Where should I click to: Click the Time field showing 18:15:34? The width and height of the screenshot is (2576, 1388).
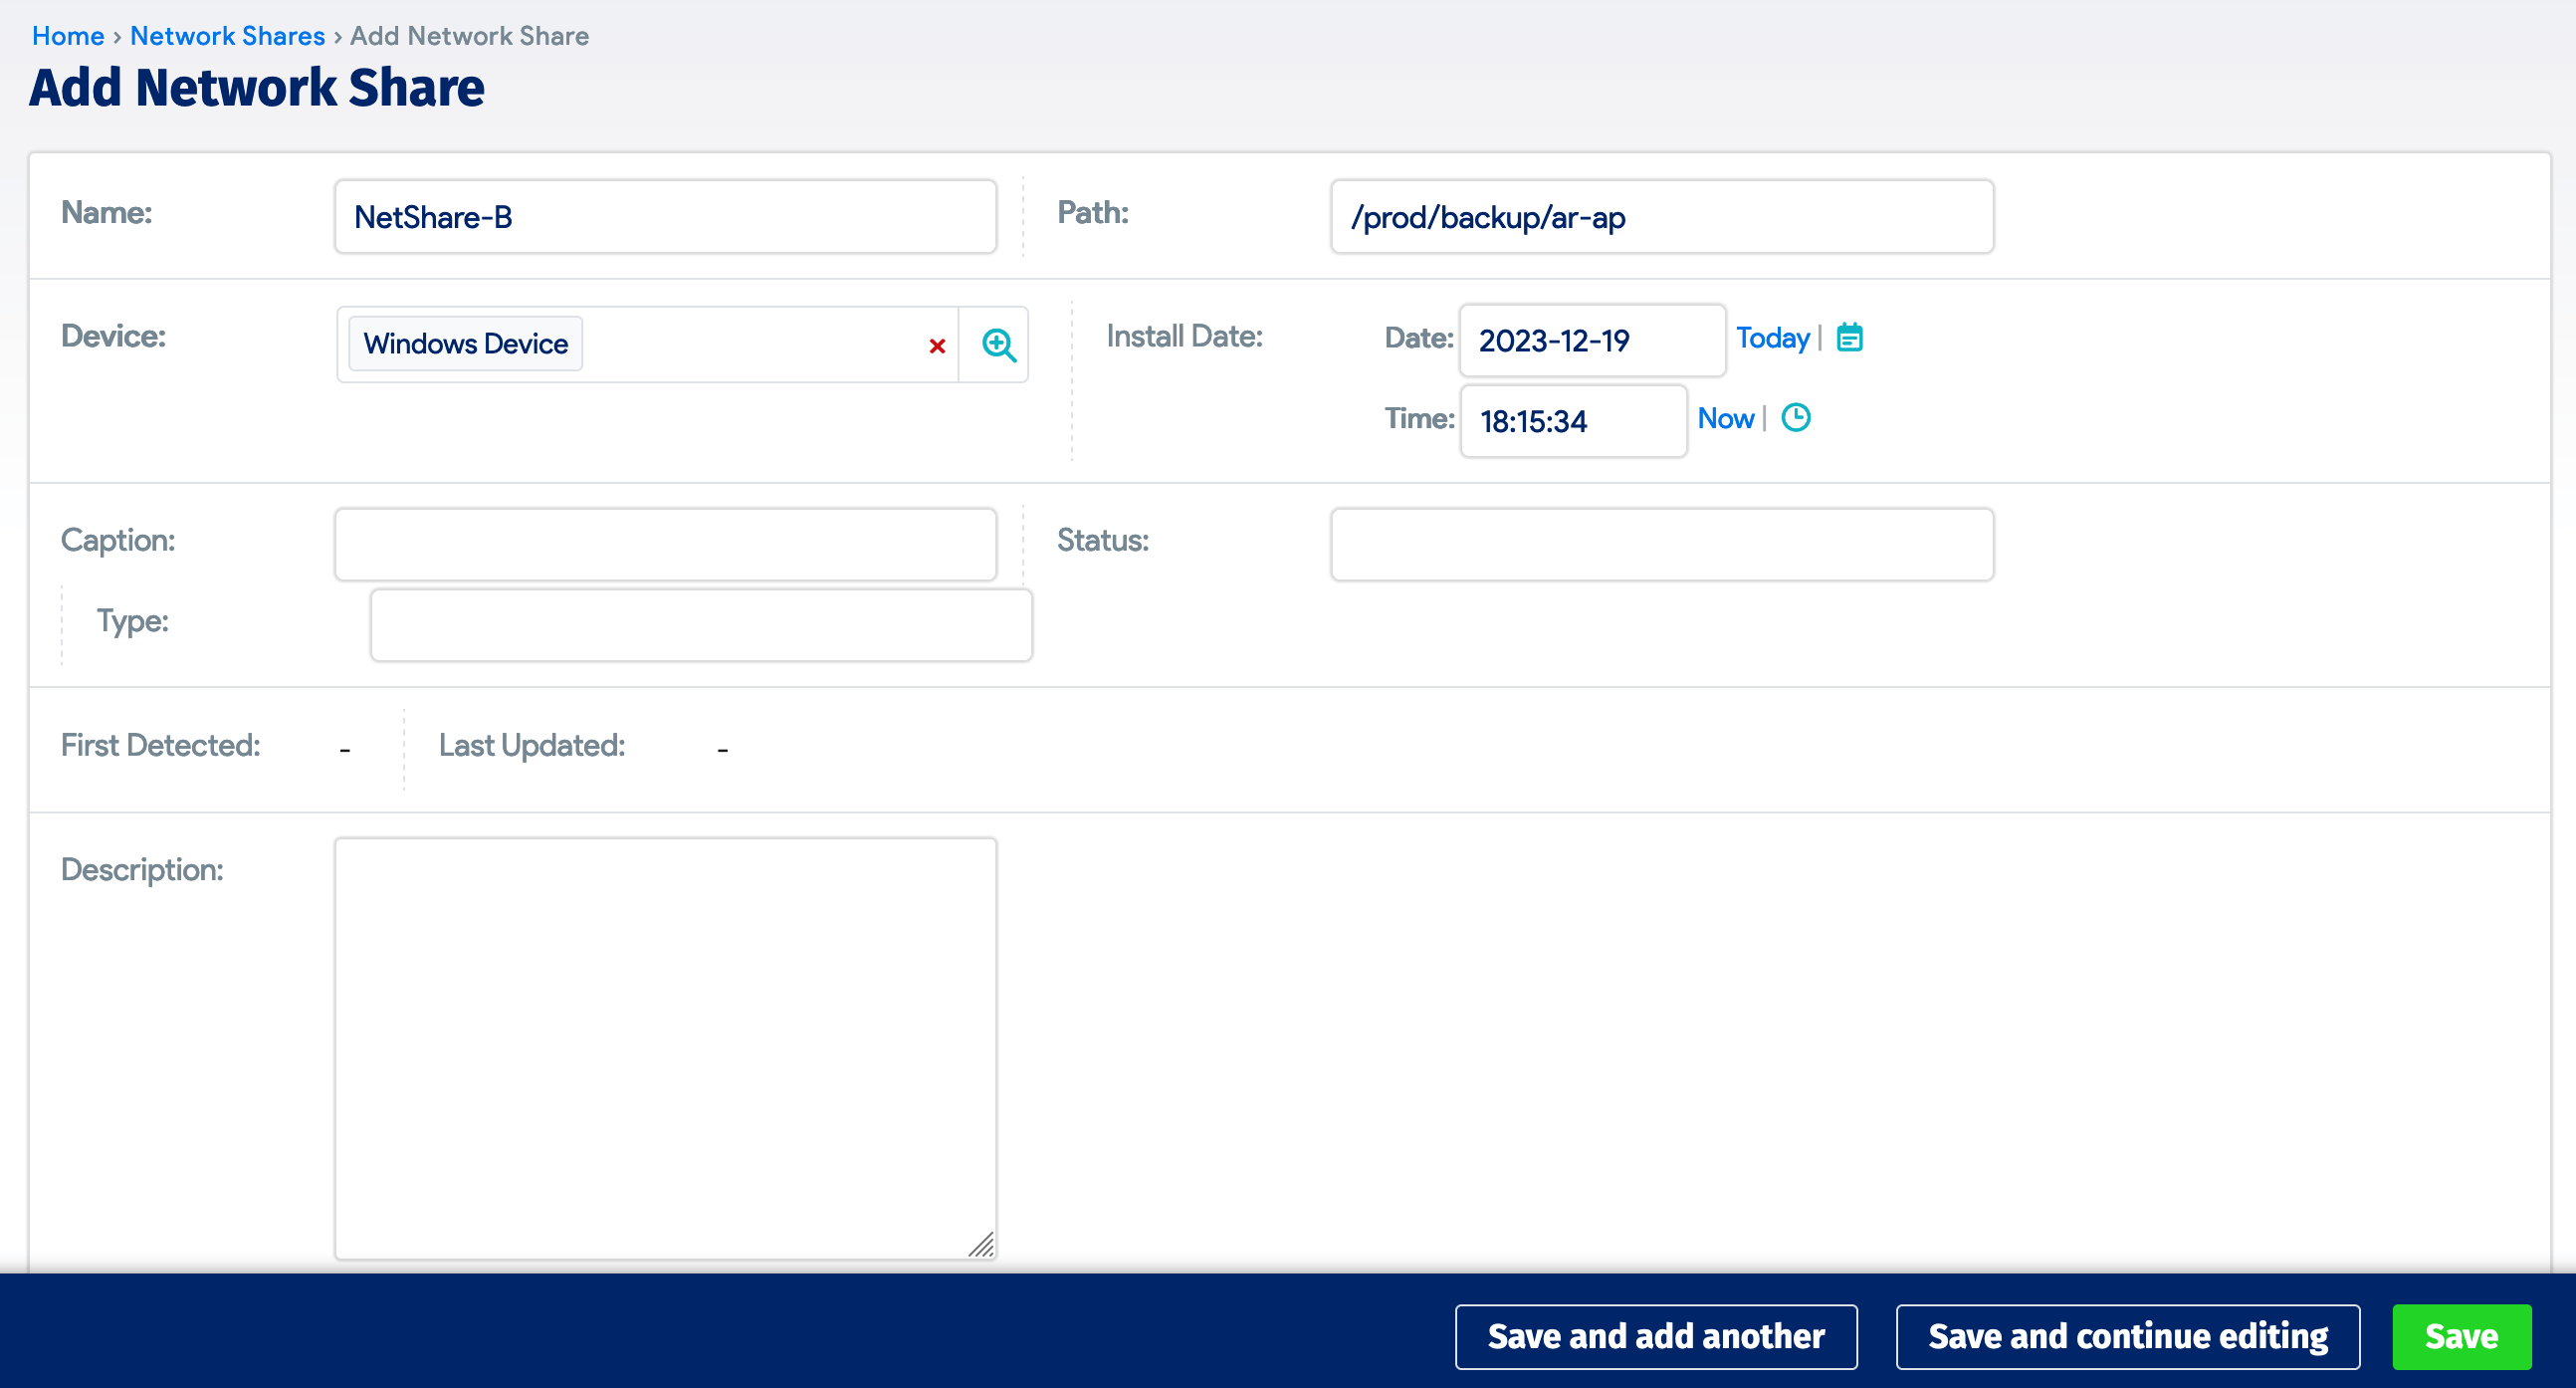pyautogui.click(x=1572, y=421)
